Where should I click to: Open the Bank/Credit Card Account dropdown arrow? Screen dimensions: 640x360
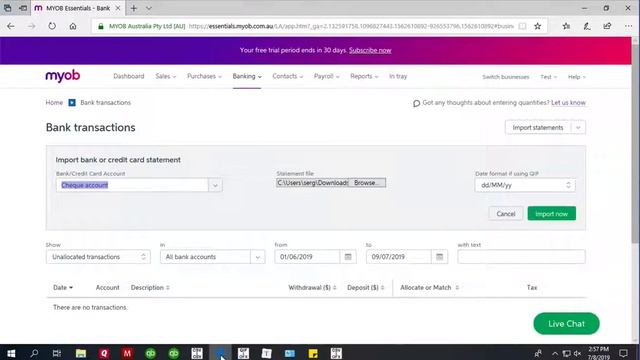215,185
